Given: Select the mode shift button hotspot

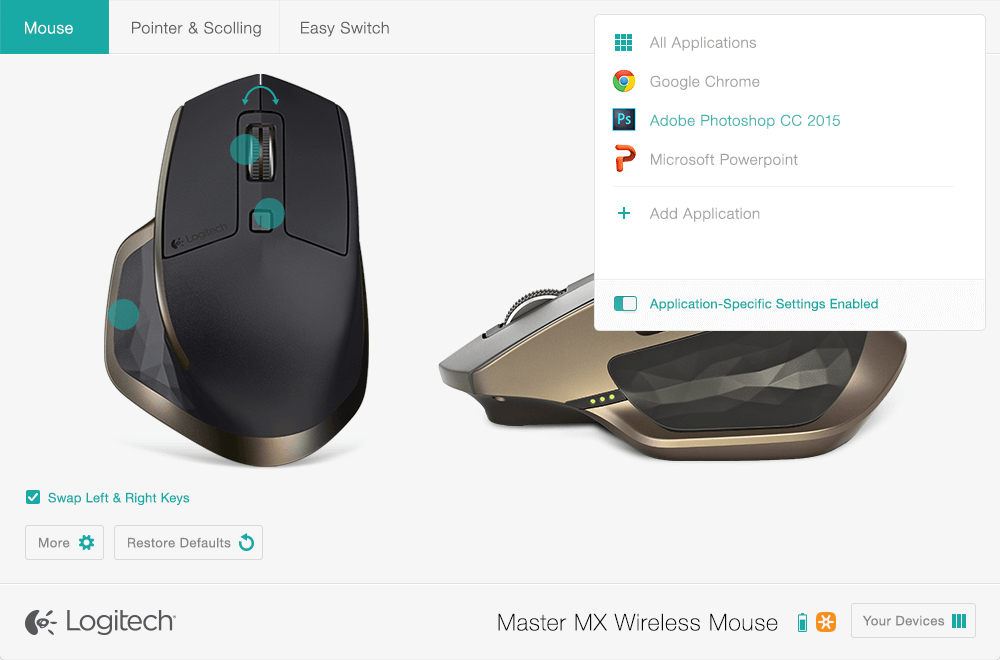Looking at the screenshot, I should (268, 214).
